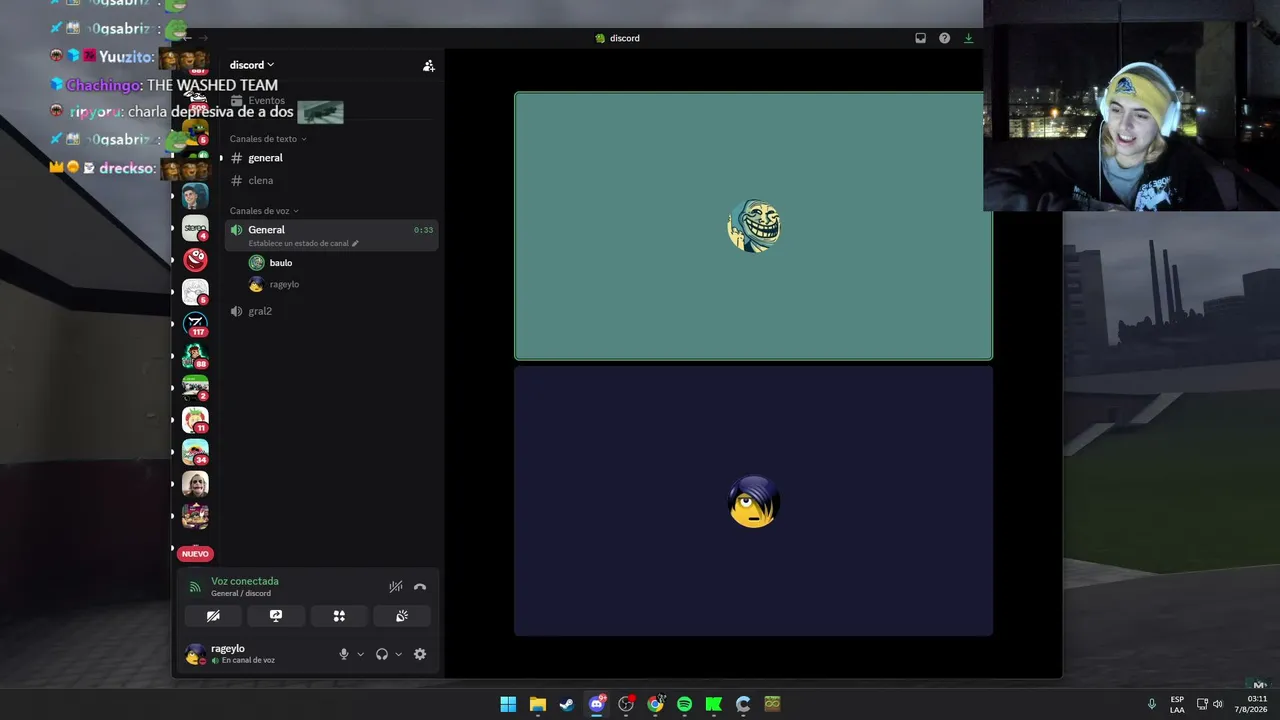Screen dimensions: 1280x720
Task: Open the help question mark icon
Action: tap(944, 38)
